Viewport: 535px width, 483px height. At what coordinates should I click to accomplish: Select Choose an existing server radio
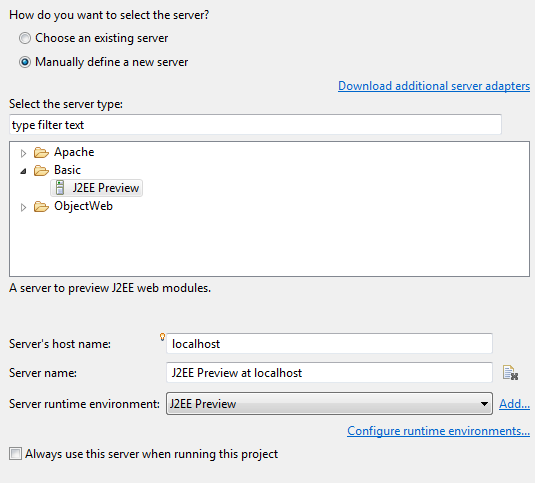[25, 38]
